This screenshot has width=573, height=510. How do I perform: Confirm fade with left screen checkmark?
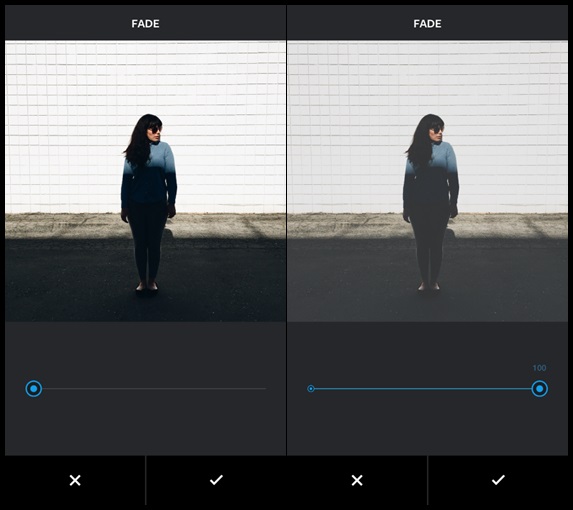point(216,480)
